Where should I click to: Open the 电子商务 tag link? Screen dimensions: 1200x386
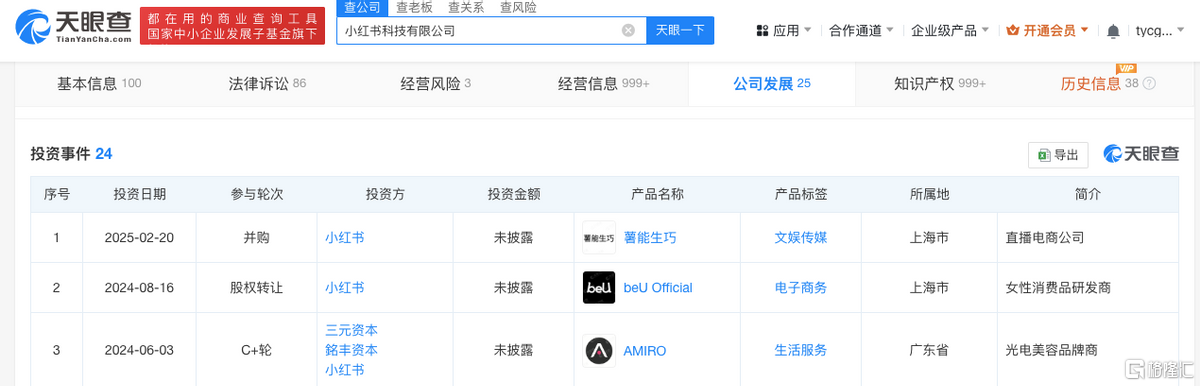coord(801,288)
